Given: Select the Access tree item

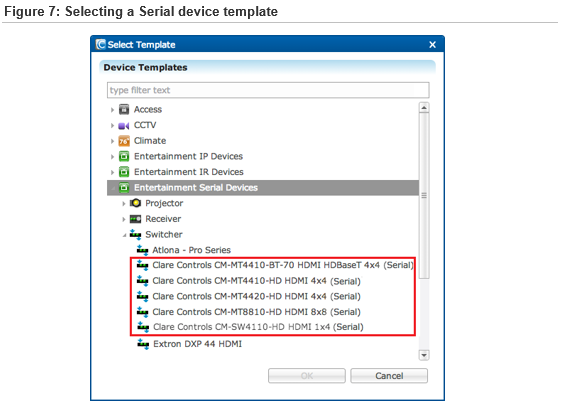Looking at the screenshot, I should (148, 109).
